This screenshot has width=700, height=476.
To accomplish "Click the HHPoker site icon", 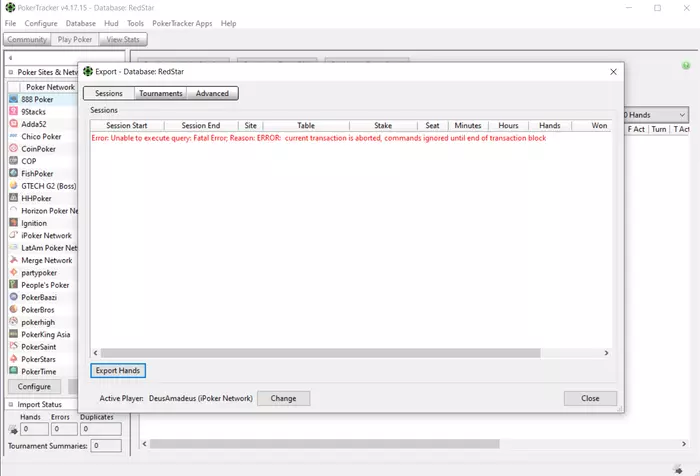I will [14, 198].
